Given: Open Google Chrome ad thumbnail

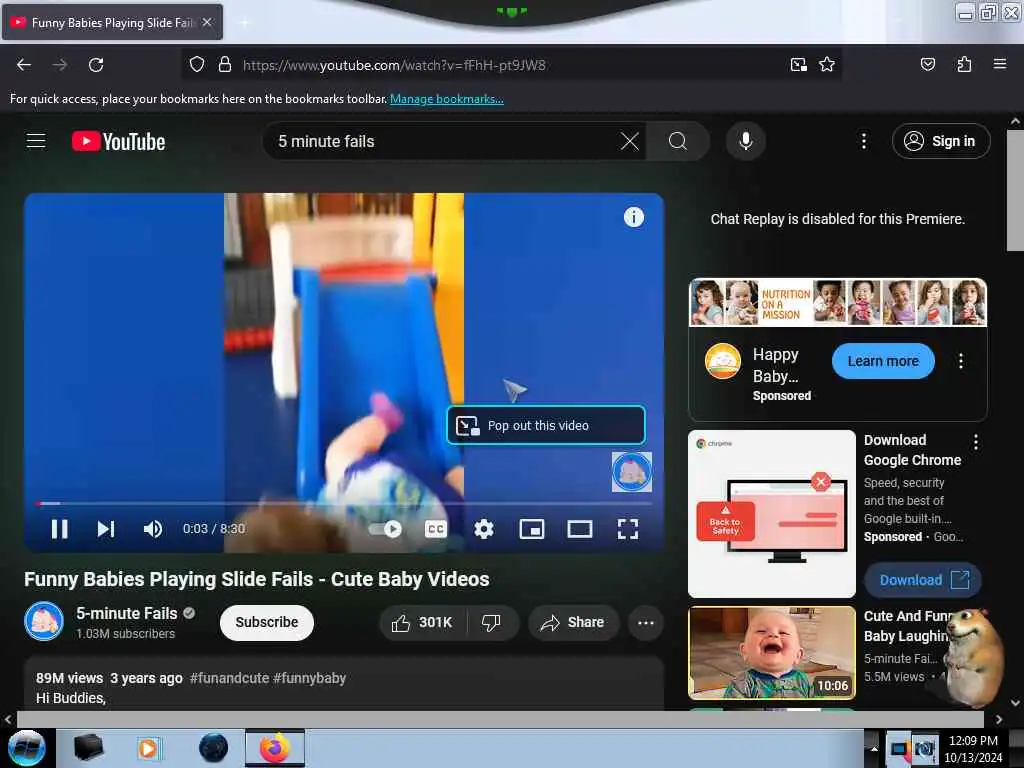Looking at the screenshot, I should coord(772,514).
